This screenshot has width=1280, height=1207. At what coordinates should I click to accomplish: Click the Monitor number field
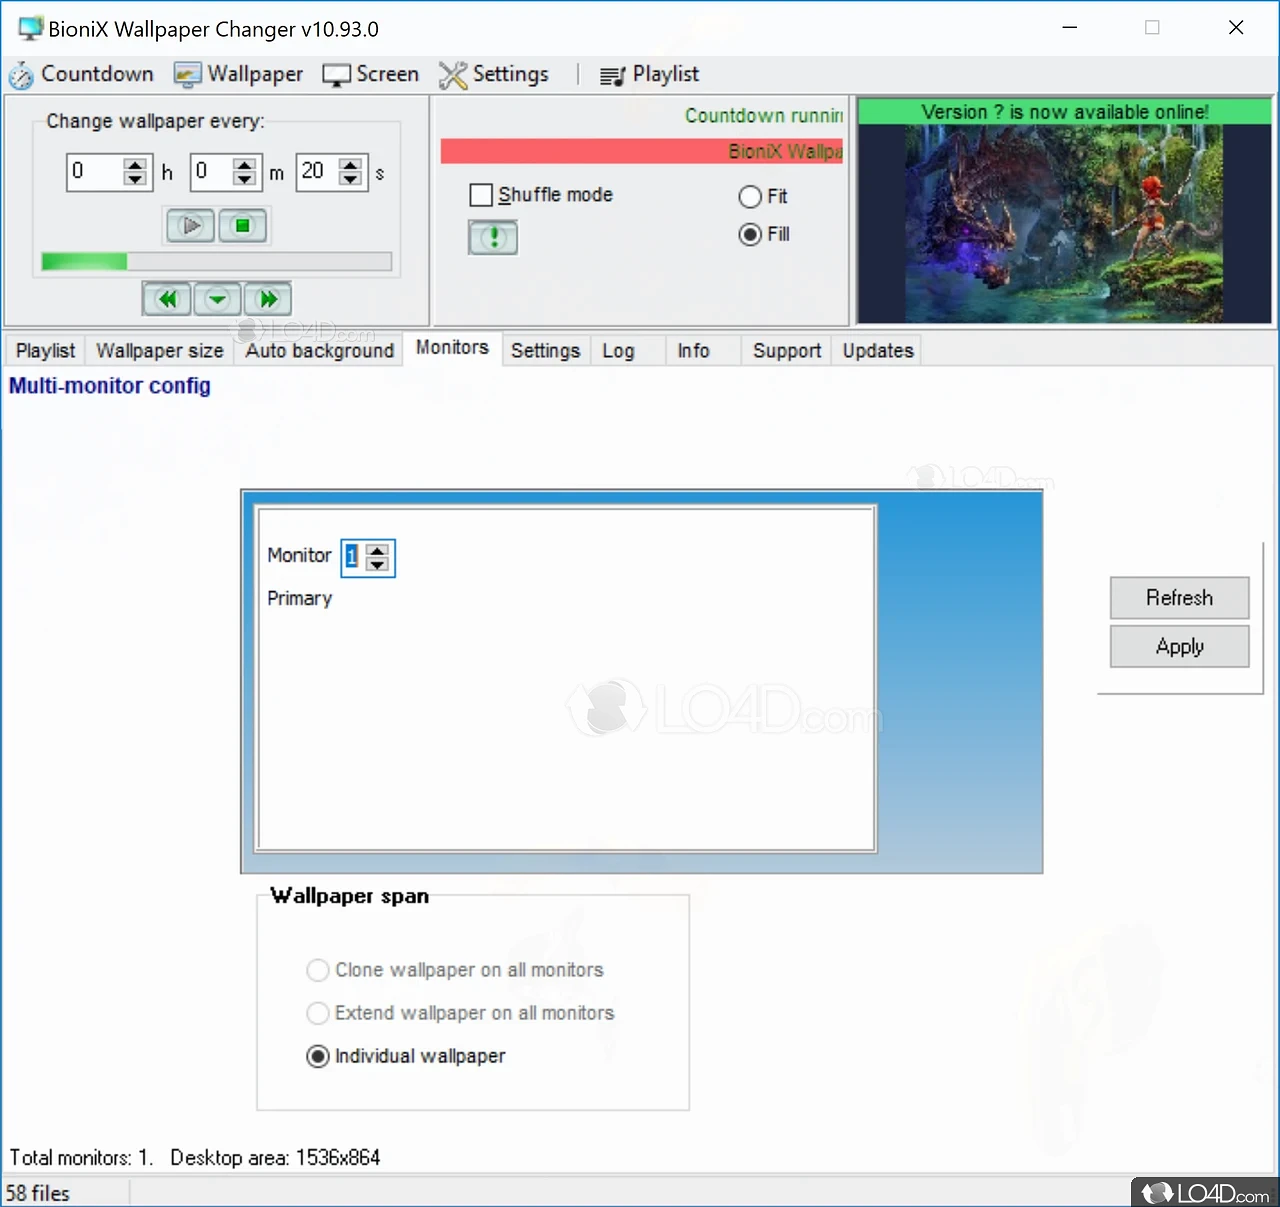tap(353, 557)
